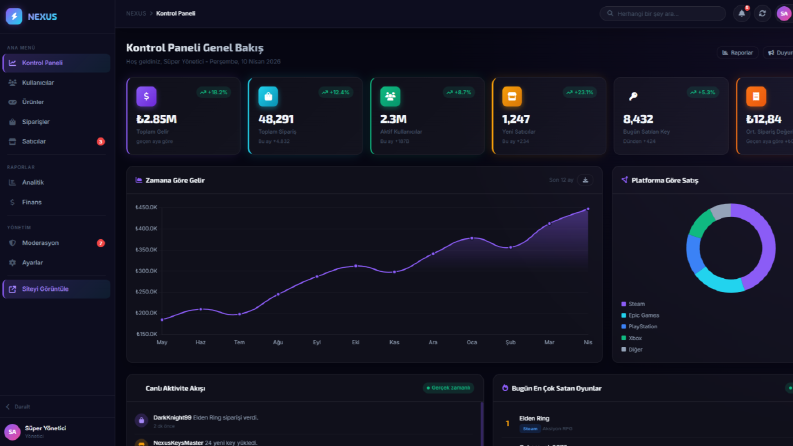
Task: Click the icon beside Platforma Göre Satış
Action: [625, 180]
